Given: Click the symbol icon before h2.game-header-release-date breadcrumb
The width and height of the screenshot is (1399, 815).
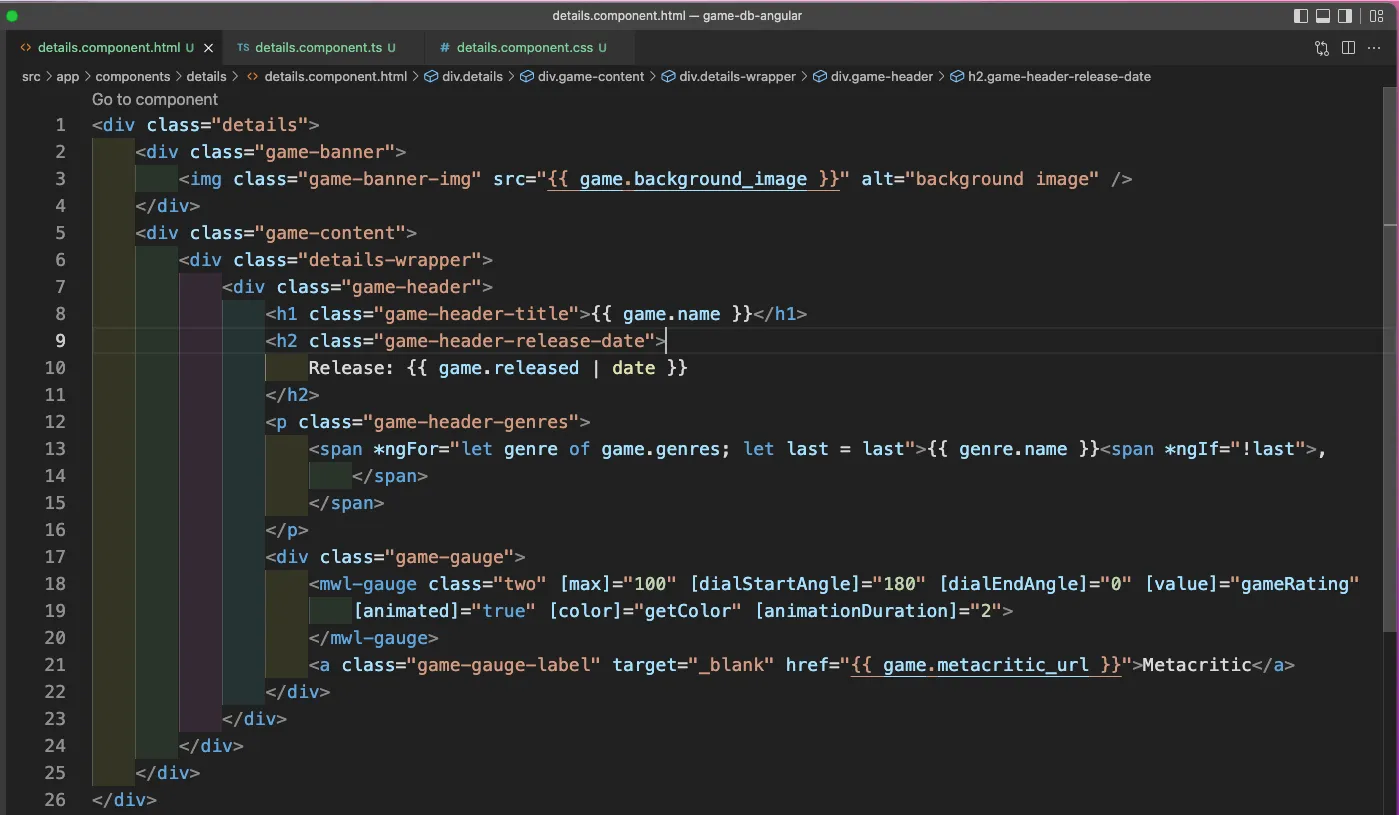Looking at the screenshot, I should point(957,76).
